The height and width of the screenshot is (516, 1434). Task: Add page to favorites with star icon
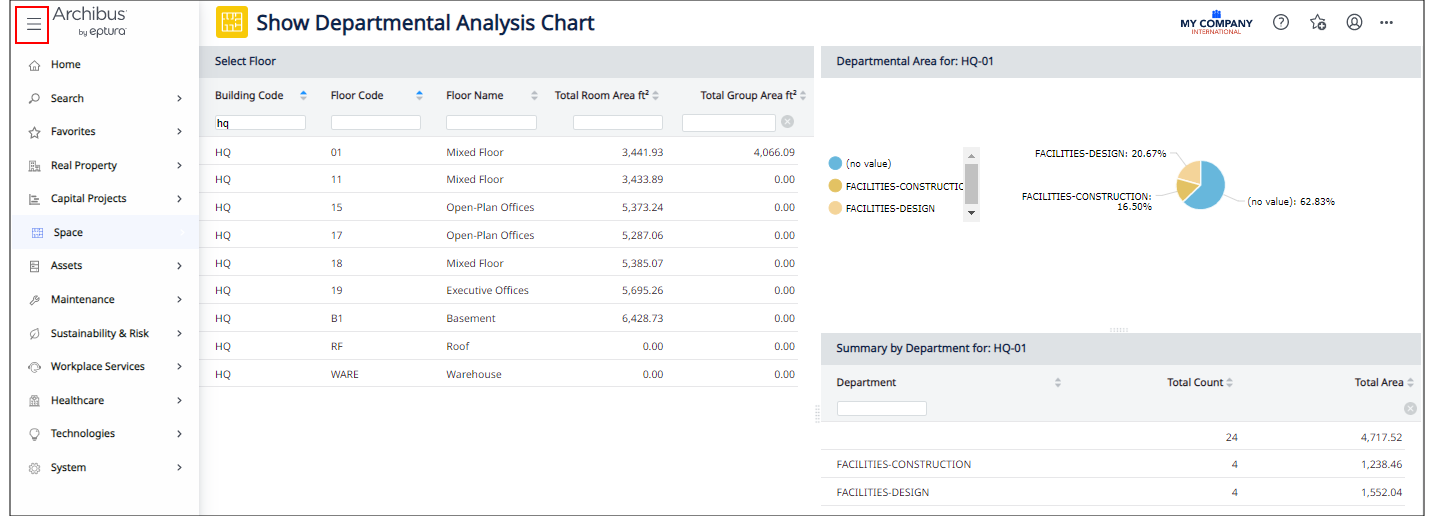pos(1318,22)
